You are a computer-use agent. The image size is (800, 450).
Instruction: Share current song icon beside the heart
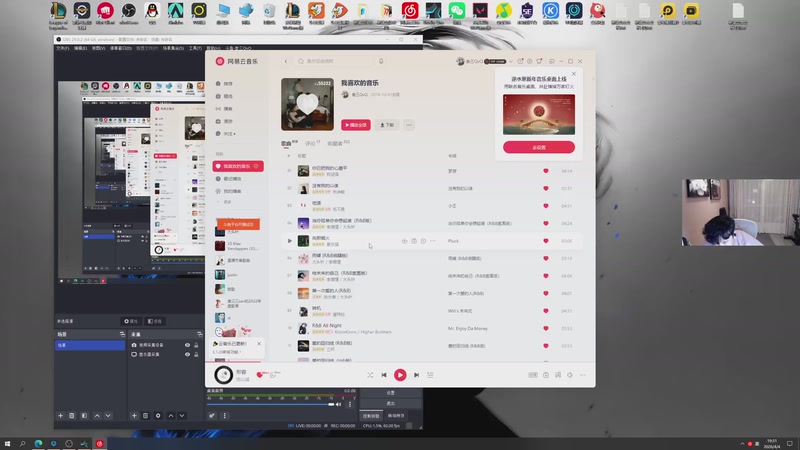point(273,375)
